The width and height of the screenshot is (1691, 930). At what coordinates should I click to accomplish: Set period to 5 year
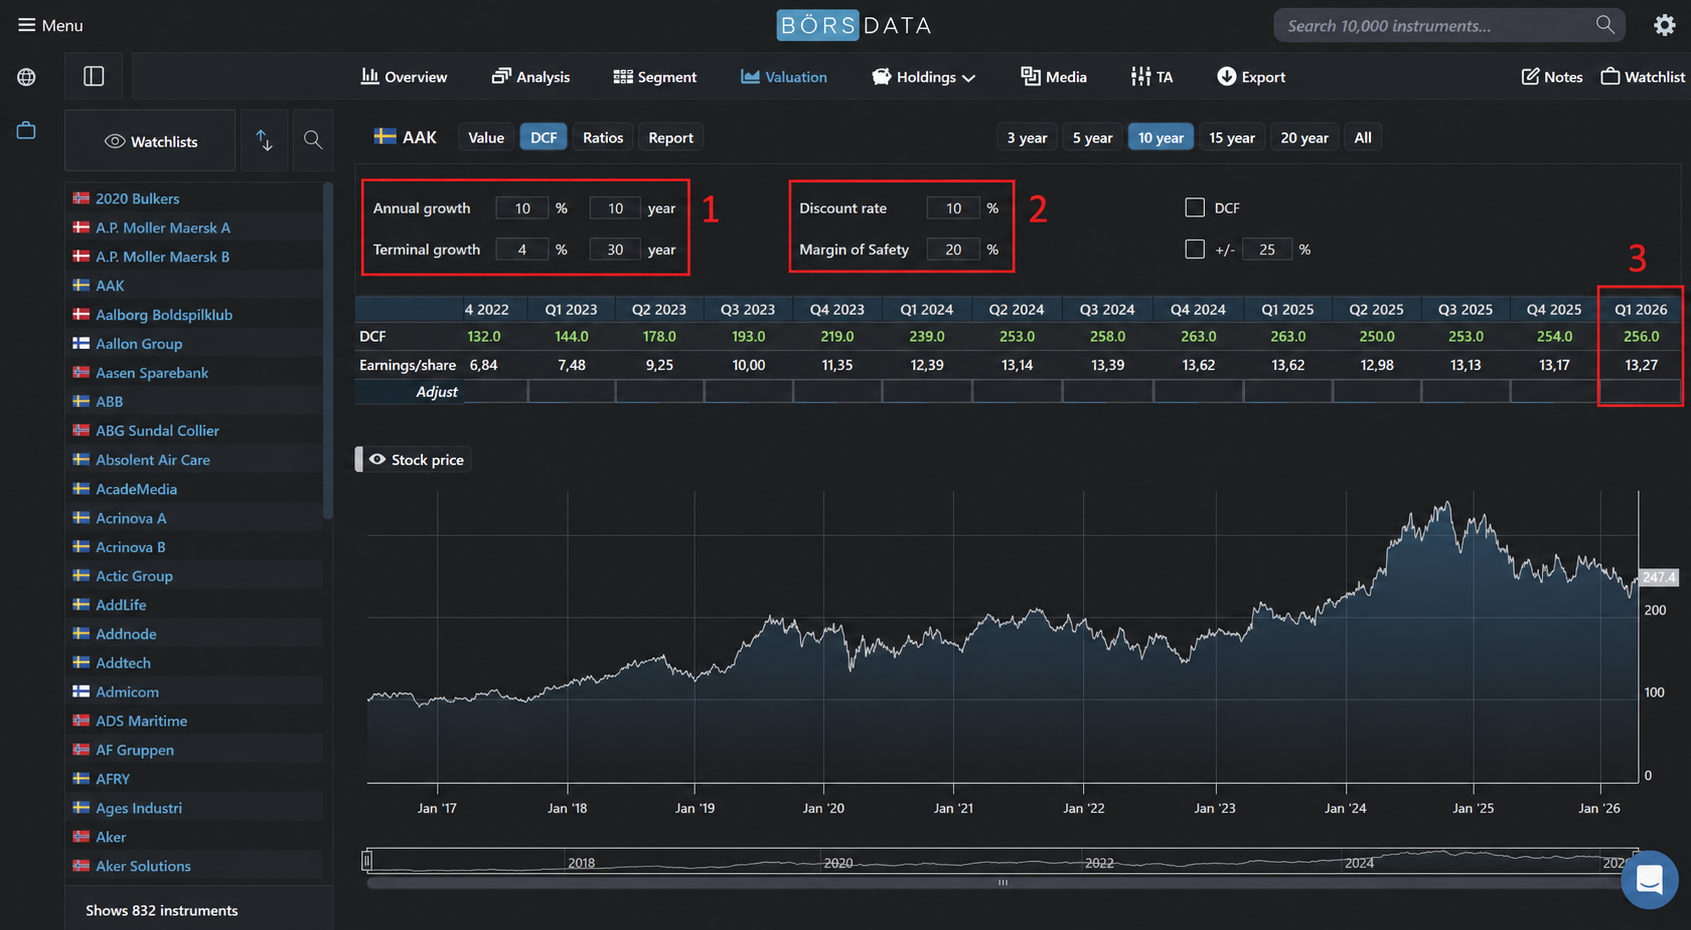point(1093,137)
